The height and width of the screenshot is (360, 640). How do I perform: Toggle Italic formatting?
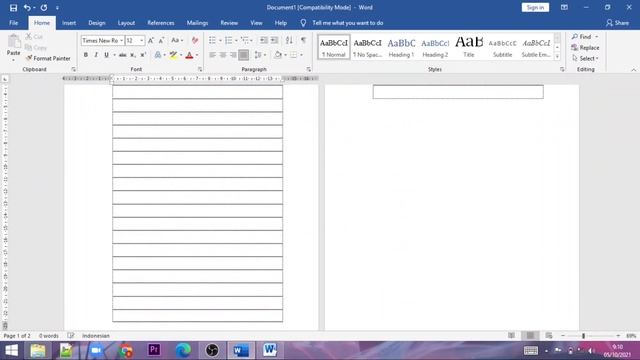96,55
